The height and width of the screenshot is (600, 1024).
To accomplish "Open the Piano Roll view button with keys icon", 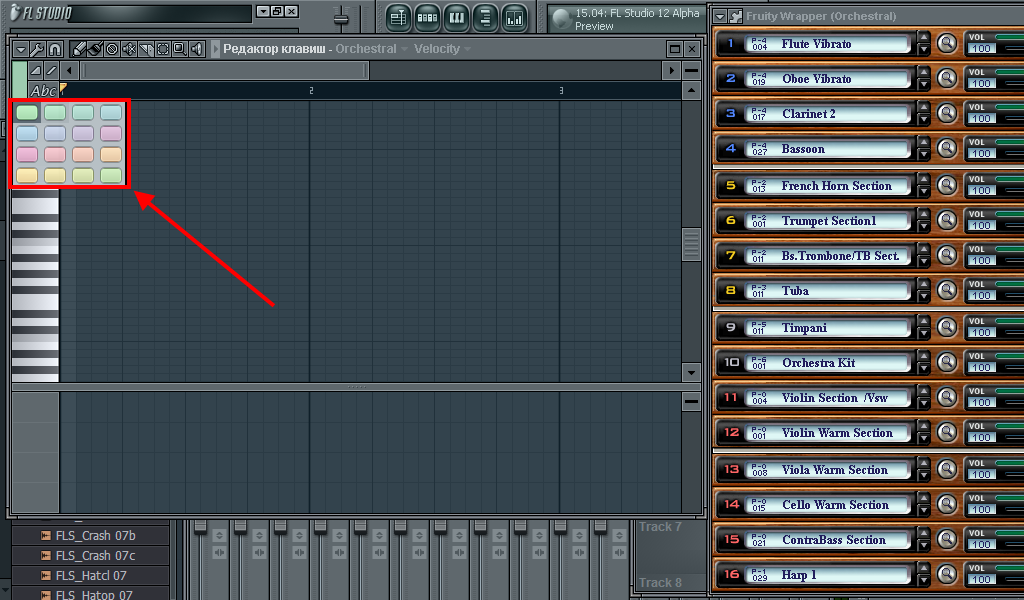I will (x=456, y=18).
